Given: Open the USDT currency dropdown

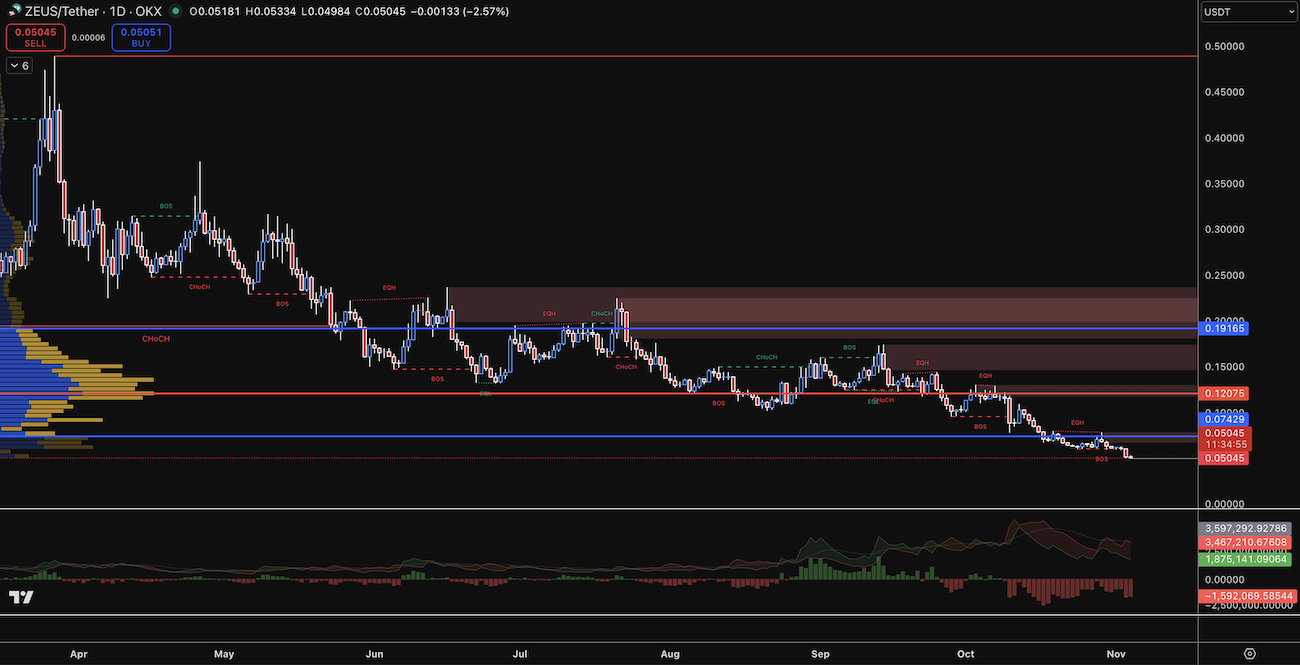Looking at the screenshot, I should pyautogui.click(x=1248, y=12).
